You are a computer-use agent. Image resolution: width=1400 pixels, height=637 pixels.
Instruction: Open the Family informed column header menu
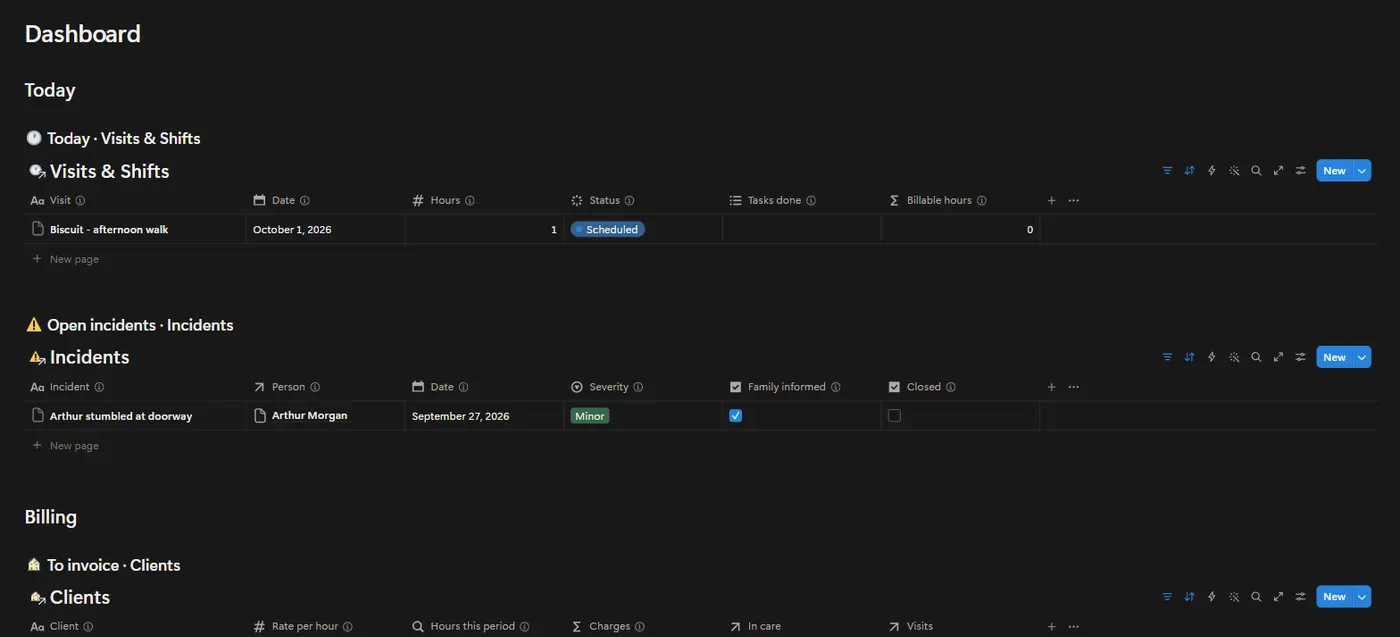785,387
